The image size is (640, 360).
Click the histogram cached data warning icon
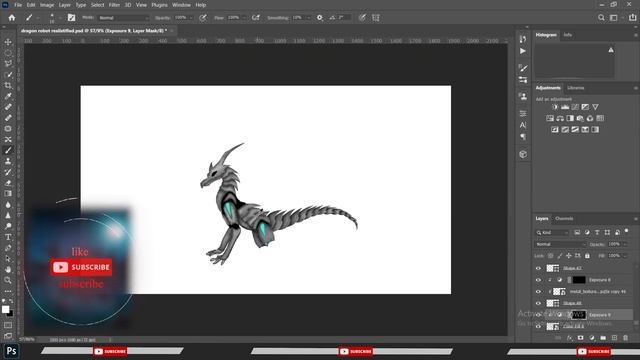tap(611, 50)
